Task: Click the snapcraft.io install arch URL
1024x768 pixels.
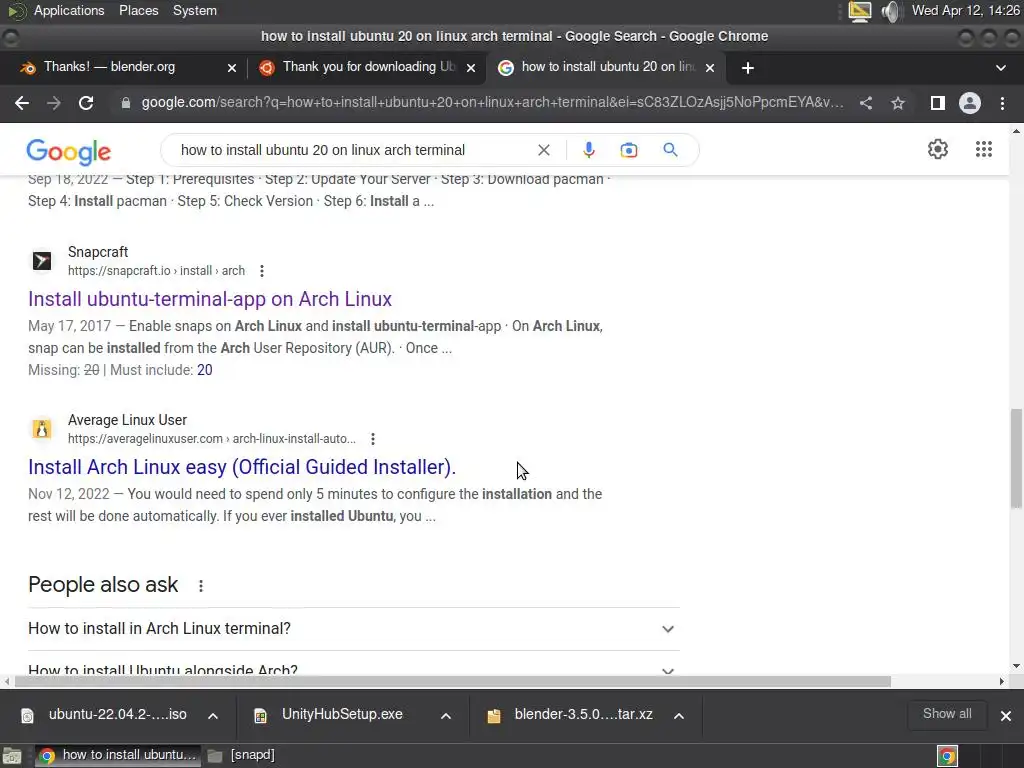Action: pyautogui.click(x=156, y=271)
